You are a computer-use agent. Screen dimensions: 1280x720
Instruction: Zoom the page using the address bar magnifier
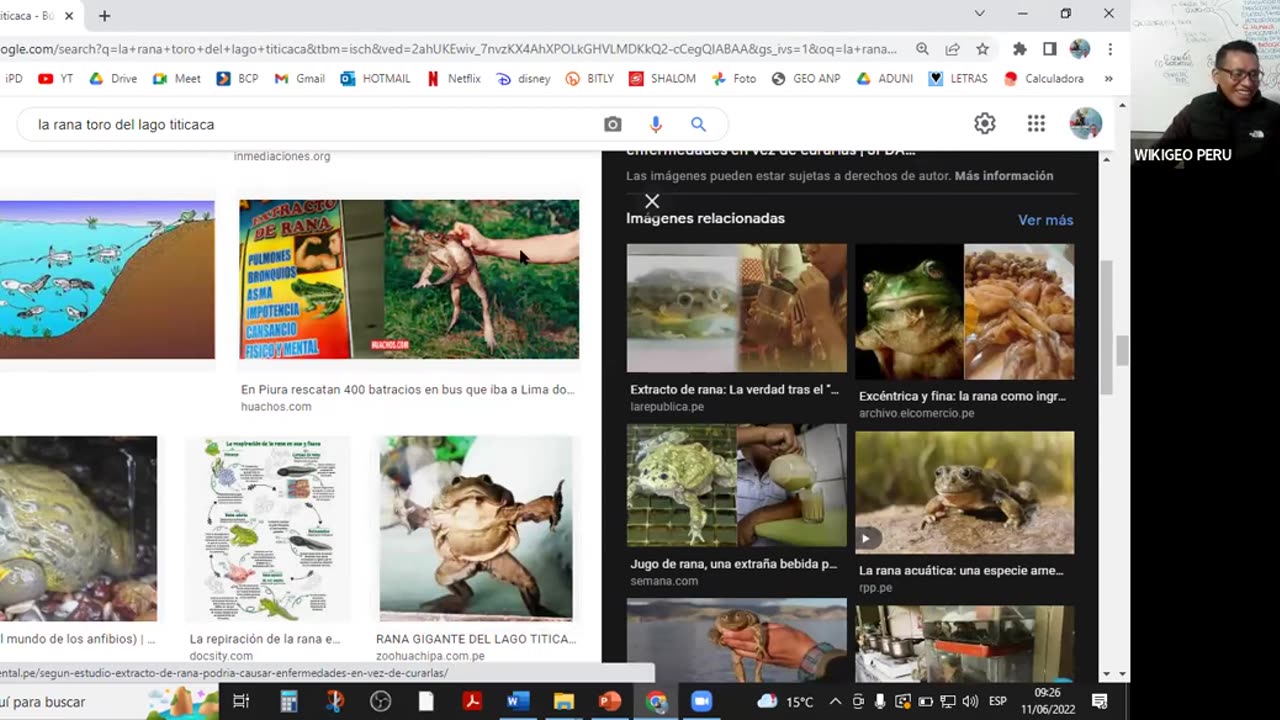click(x=922, y=49)
